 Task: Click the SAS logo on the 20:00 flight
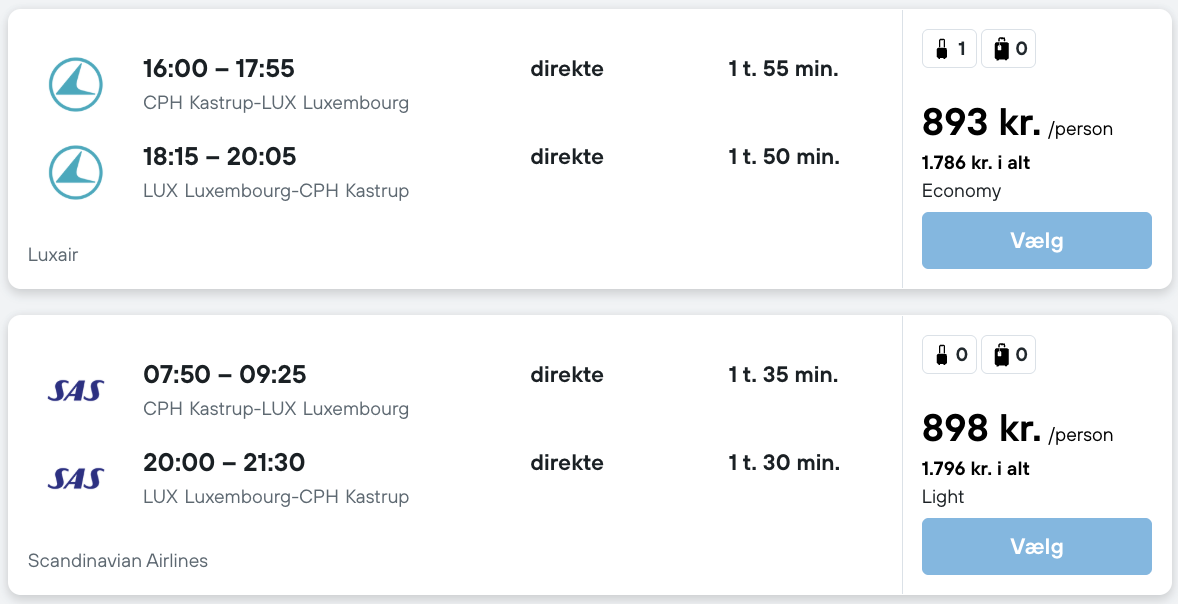click(76, 478)
